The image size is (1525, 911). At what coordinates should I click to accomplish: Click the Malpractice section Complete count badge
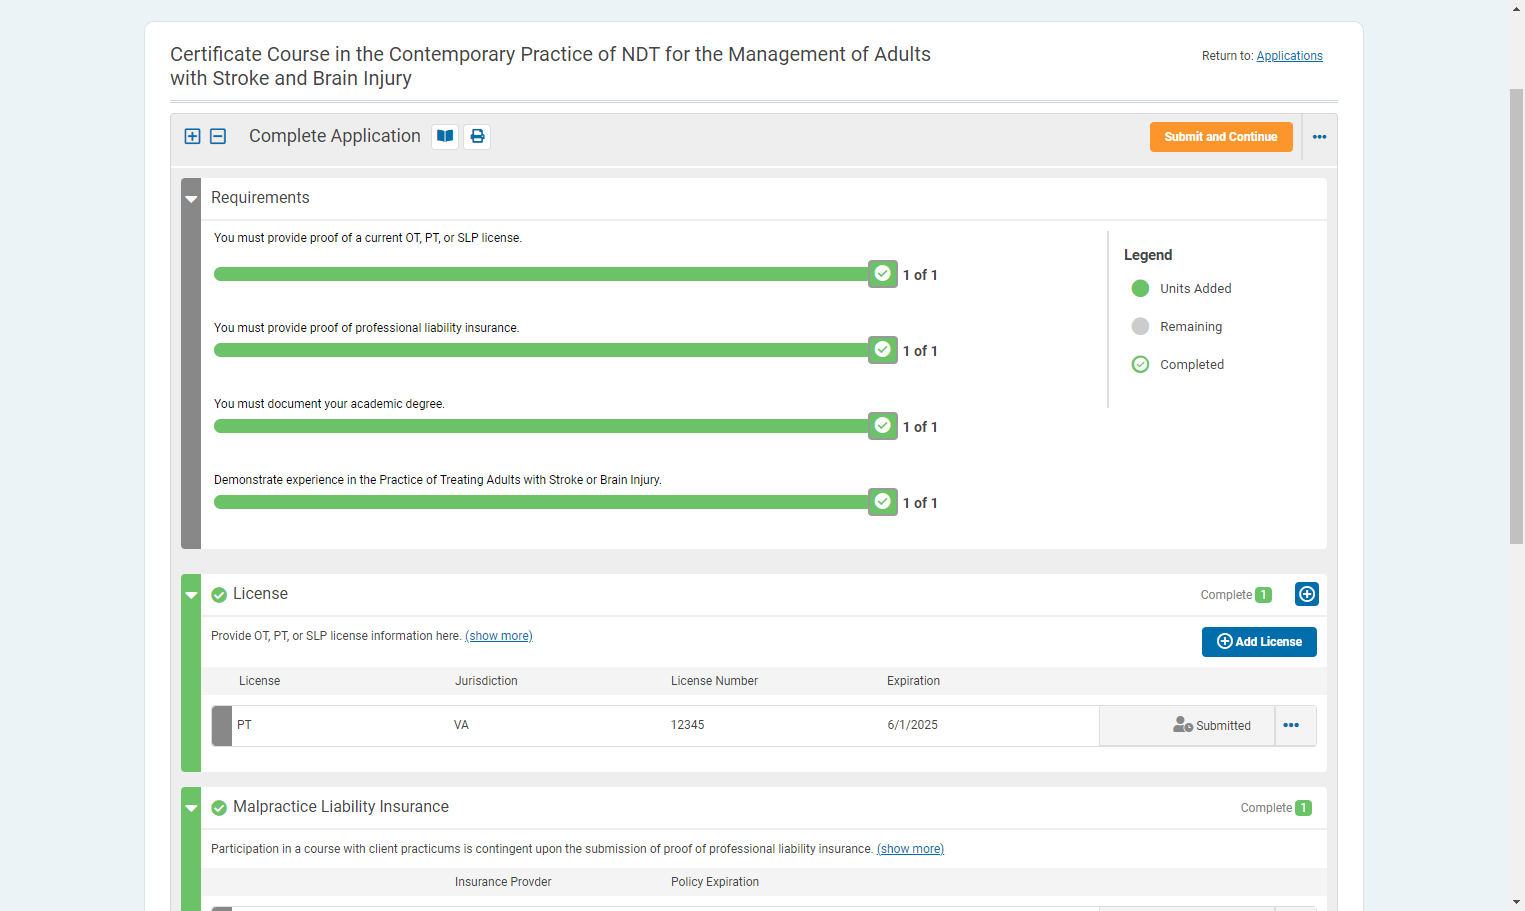[1303, 808]
